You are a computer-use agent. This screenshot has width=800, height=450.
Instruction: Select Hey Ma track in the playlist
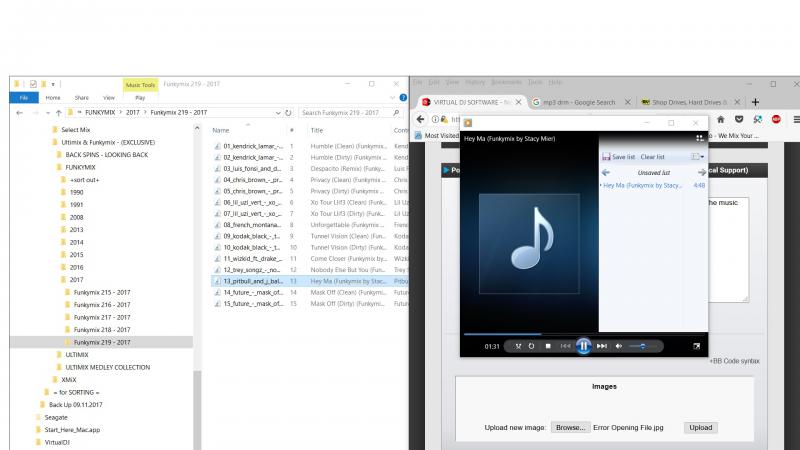tap(653, 186)
